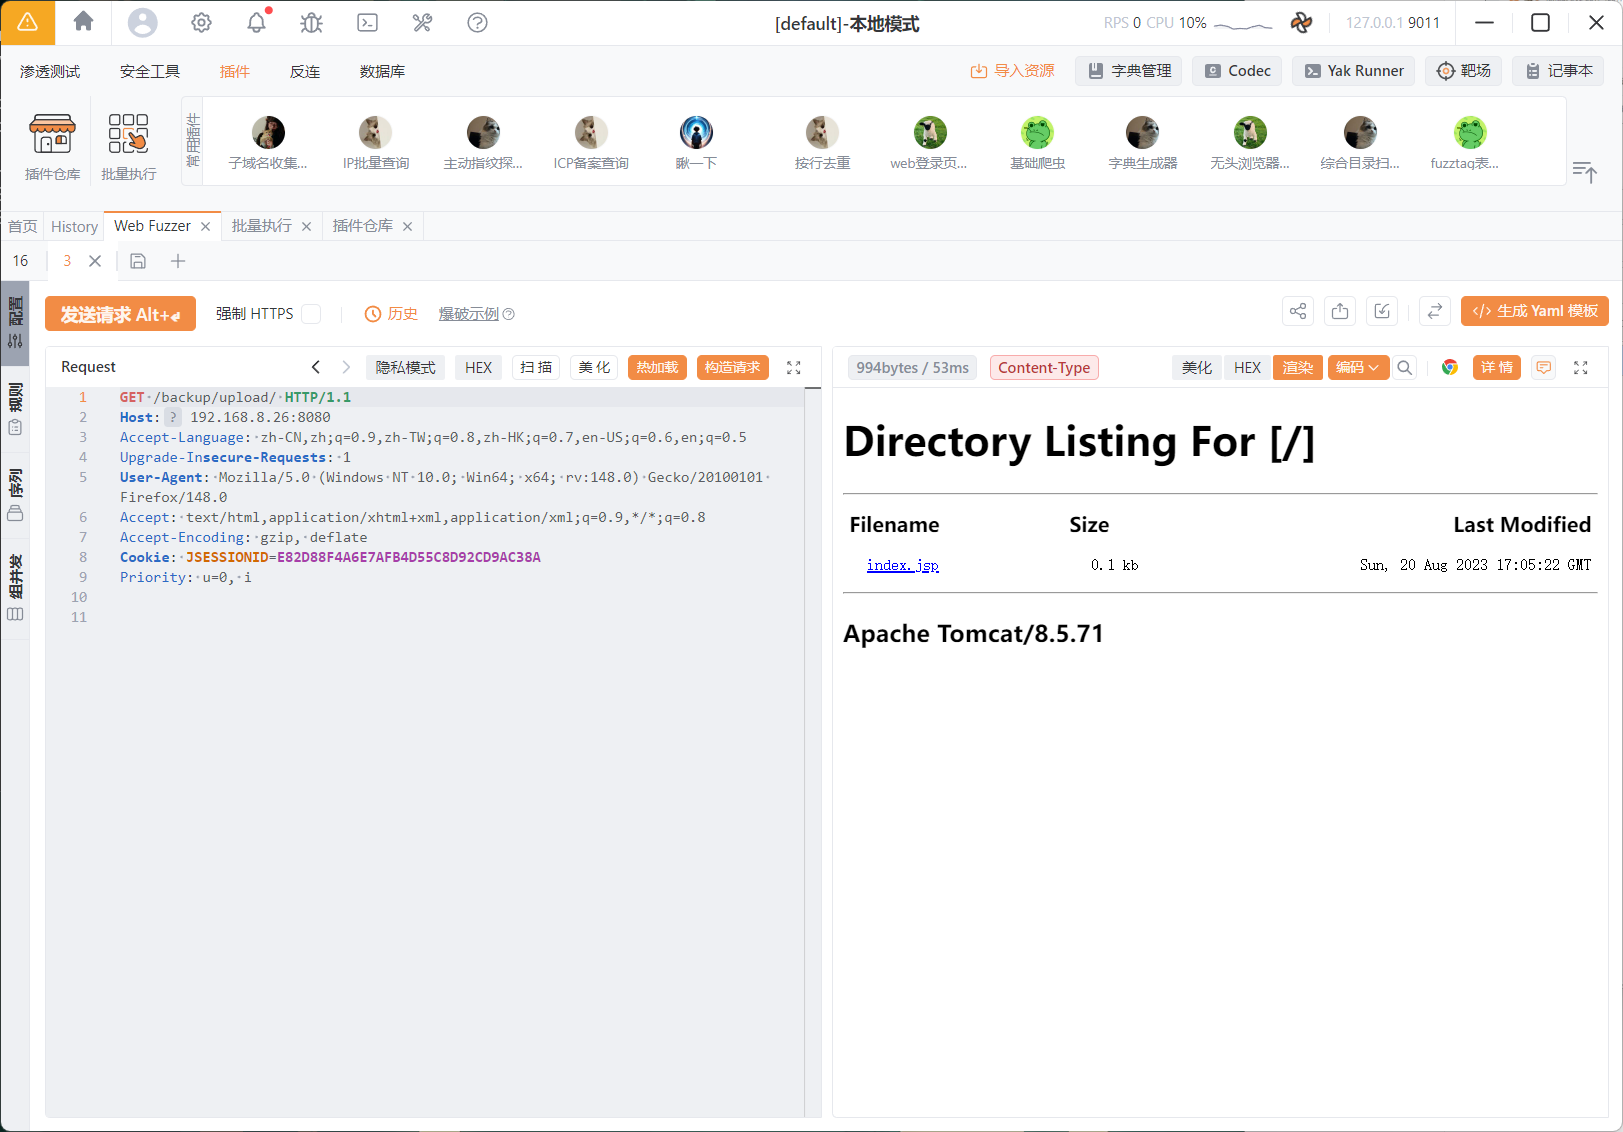Click the orange send request button
This screenshot has width=1623, height=1132.
point(120,314)
